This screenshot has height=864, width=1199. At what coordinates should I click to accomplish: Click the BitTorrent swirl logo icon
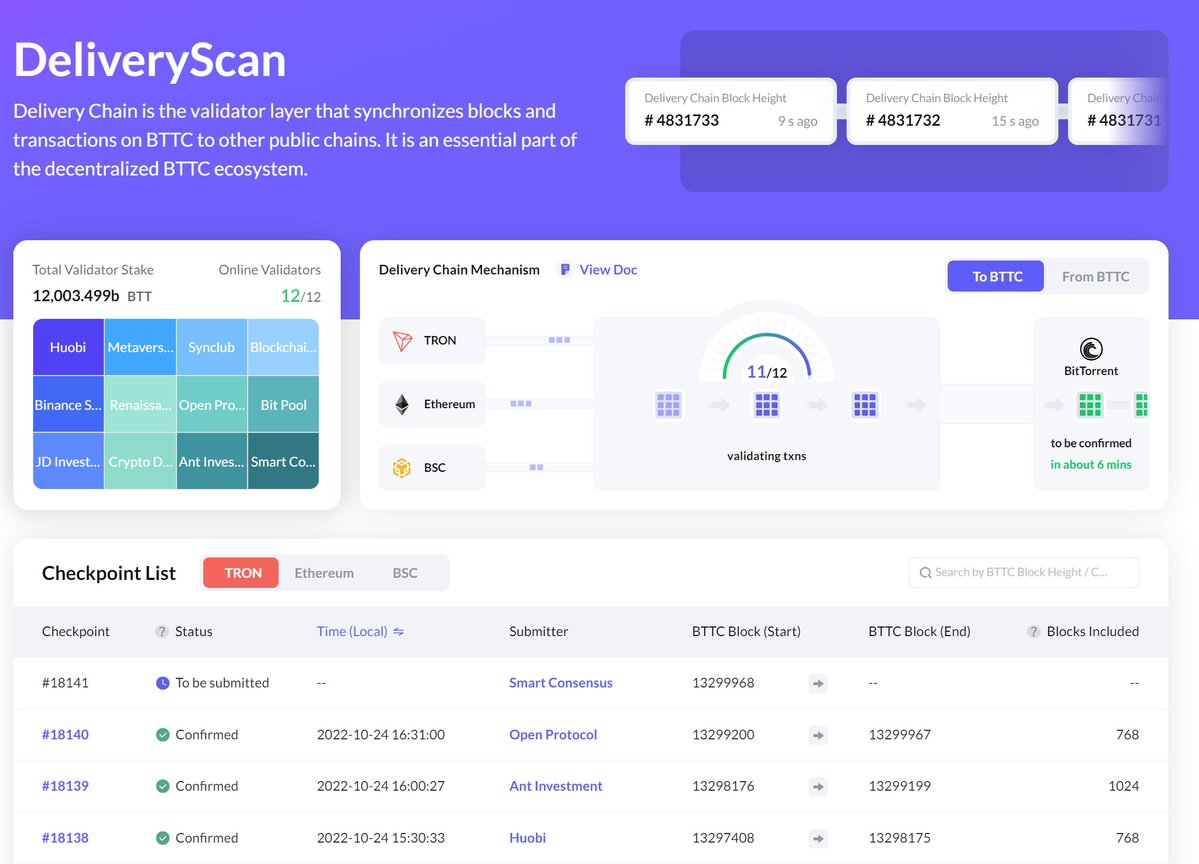click(1091, 349)
